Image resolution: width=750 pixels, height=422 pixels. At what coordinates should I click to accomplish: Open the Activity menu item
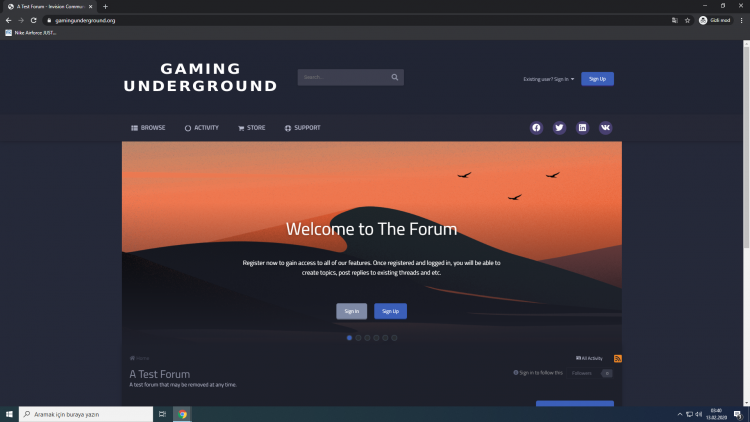[x=201, y=128]
